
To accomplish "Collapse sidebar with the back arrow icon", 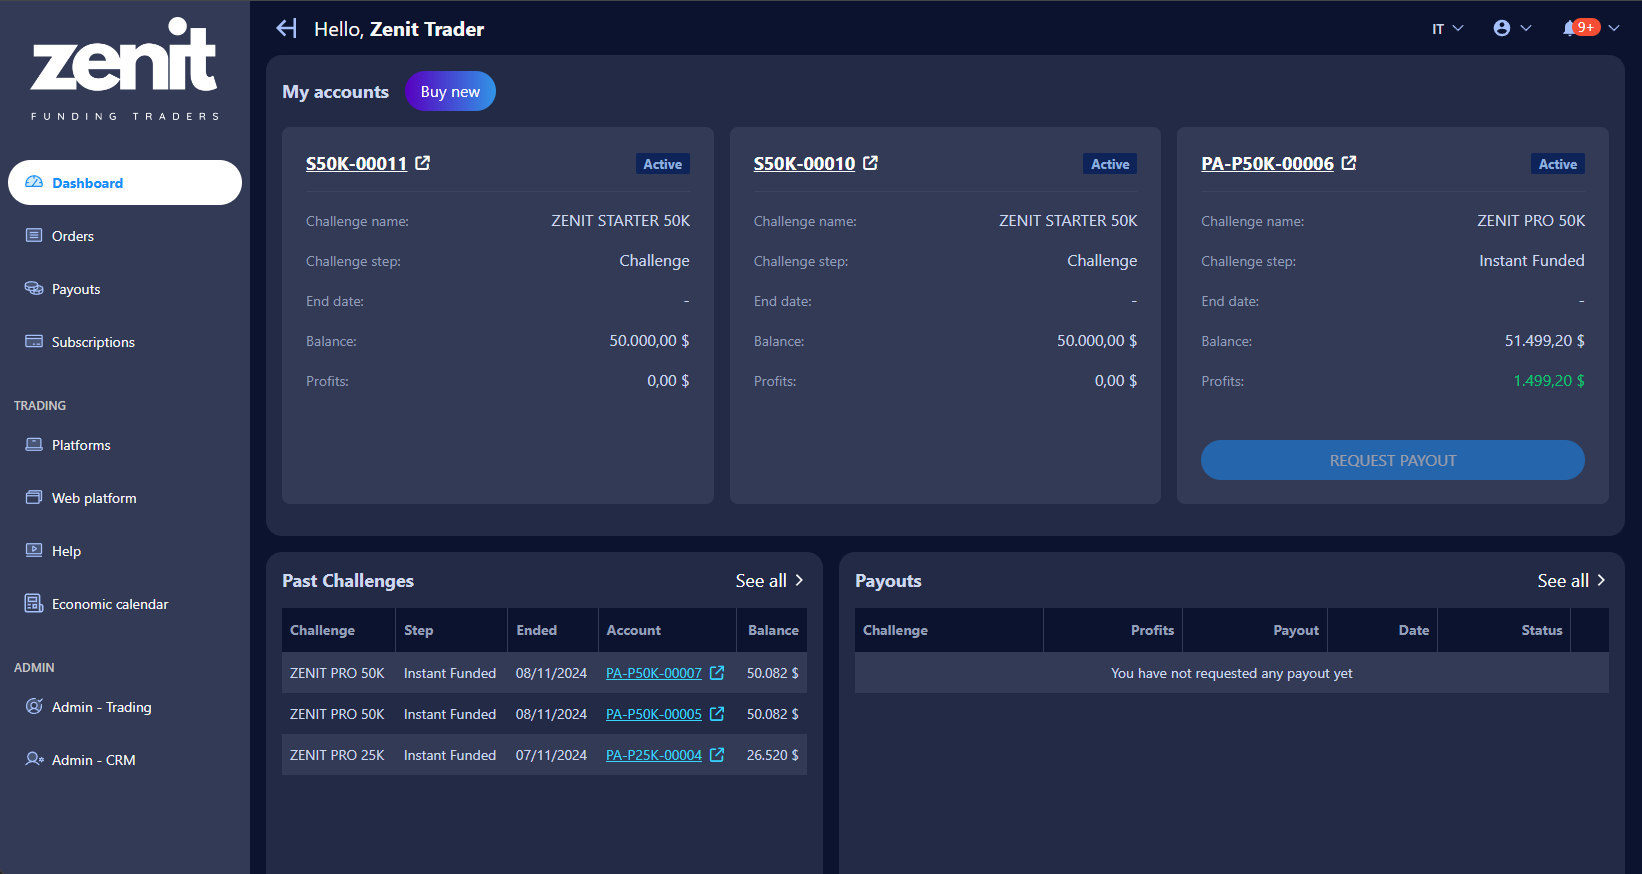I will [287, 28].
